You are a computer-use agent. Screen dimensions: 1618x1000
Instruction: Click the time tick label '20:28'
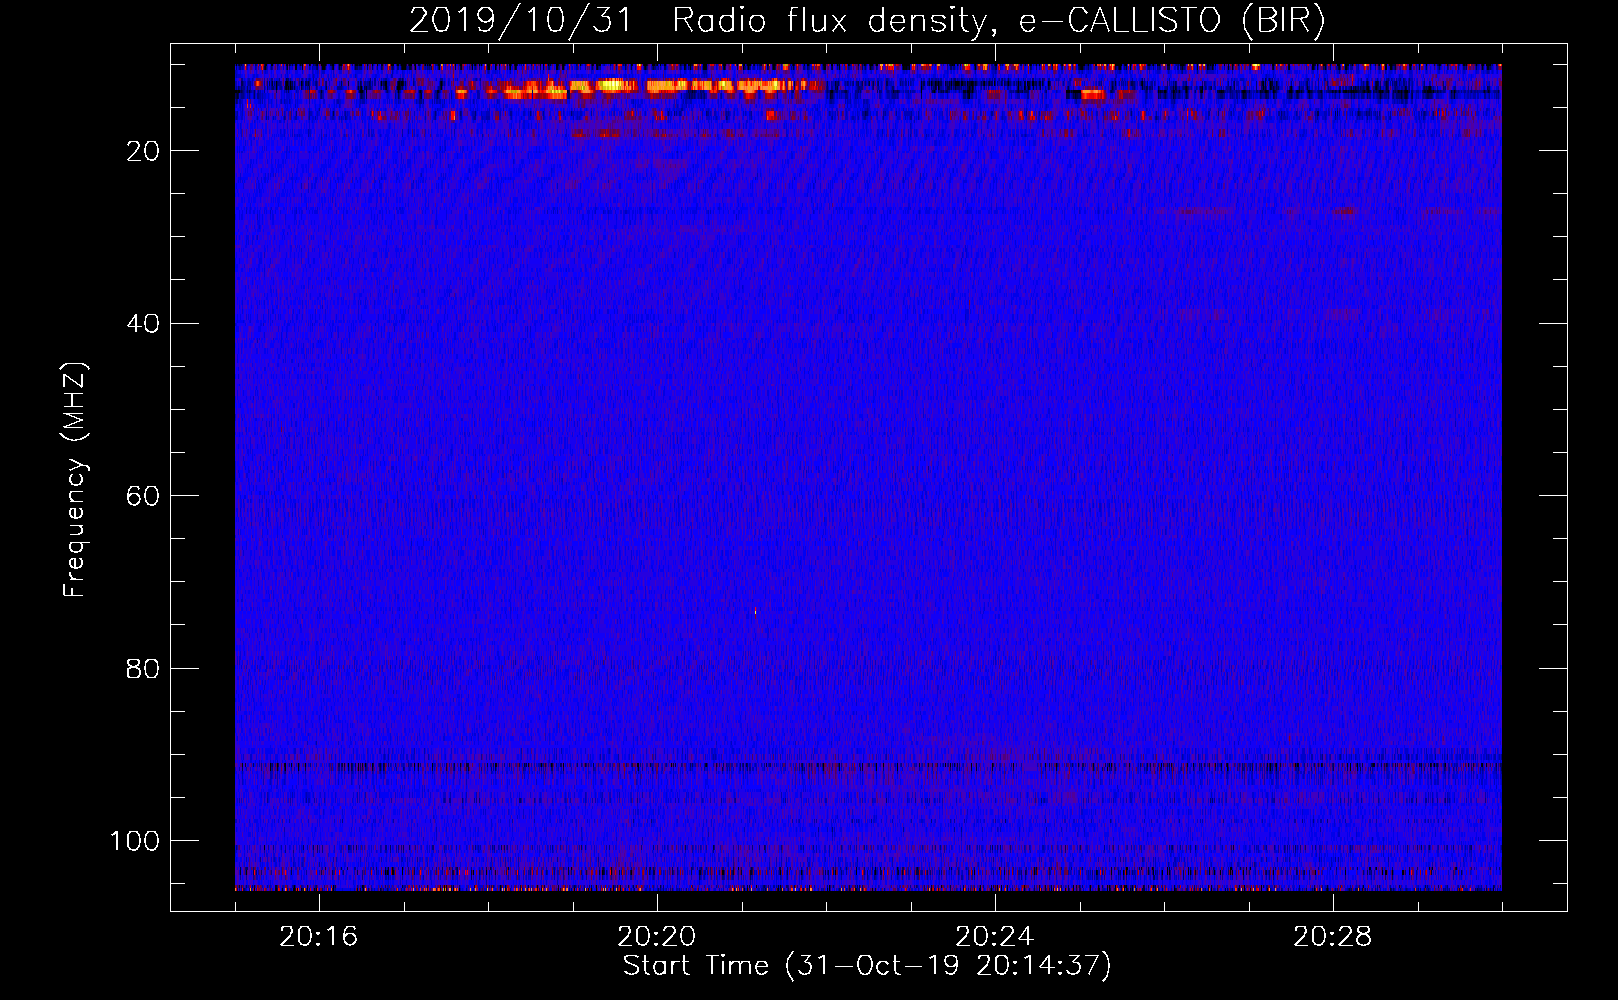[x=1333, y=937]
